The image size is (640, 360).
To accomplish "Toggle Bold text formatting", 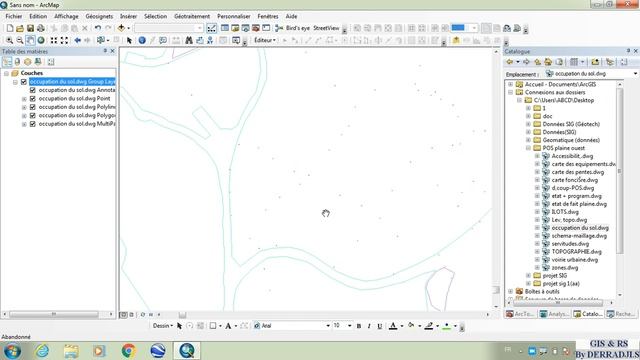I will click(359, 326).
